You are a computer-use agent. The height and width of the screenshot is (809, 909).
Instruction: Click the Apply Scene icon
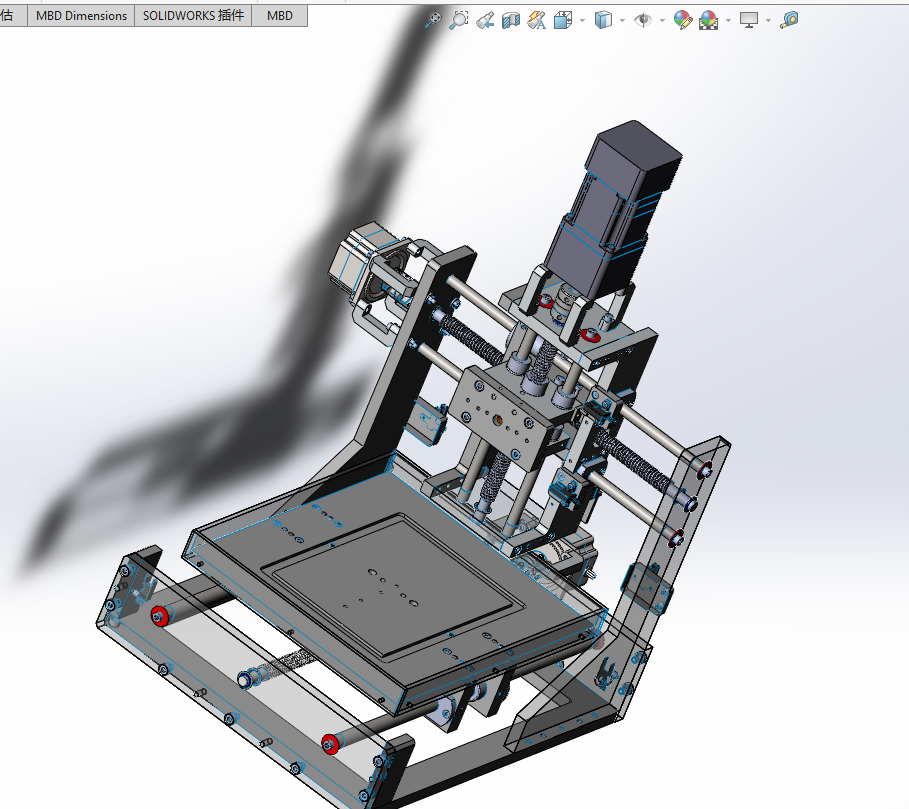tap(708, 20)
